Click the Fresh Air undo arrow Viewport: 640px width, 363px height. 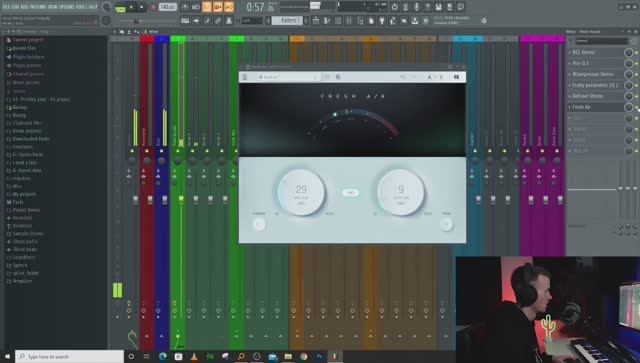403,77
